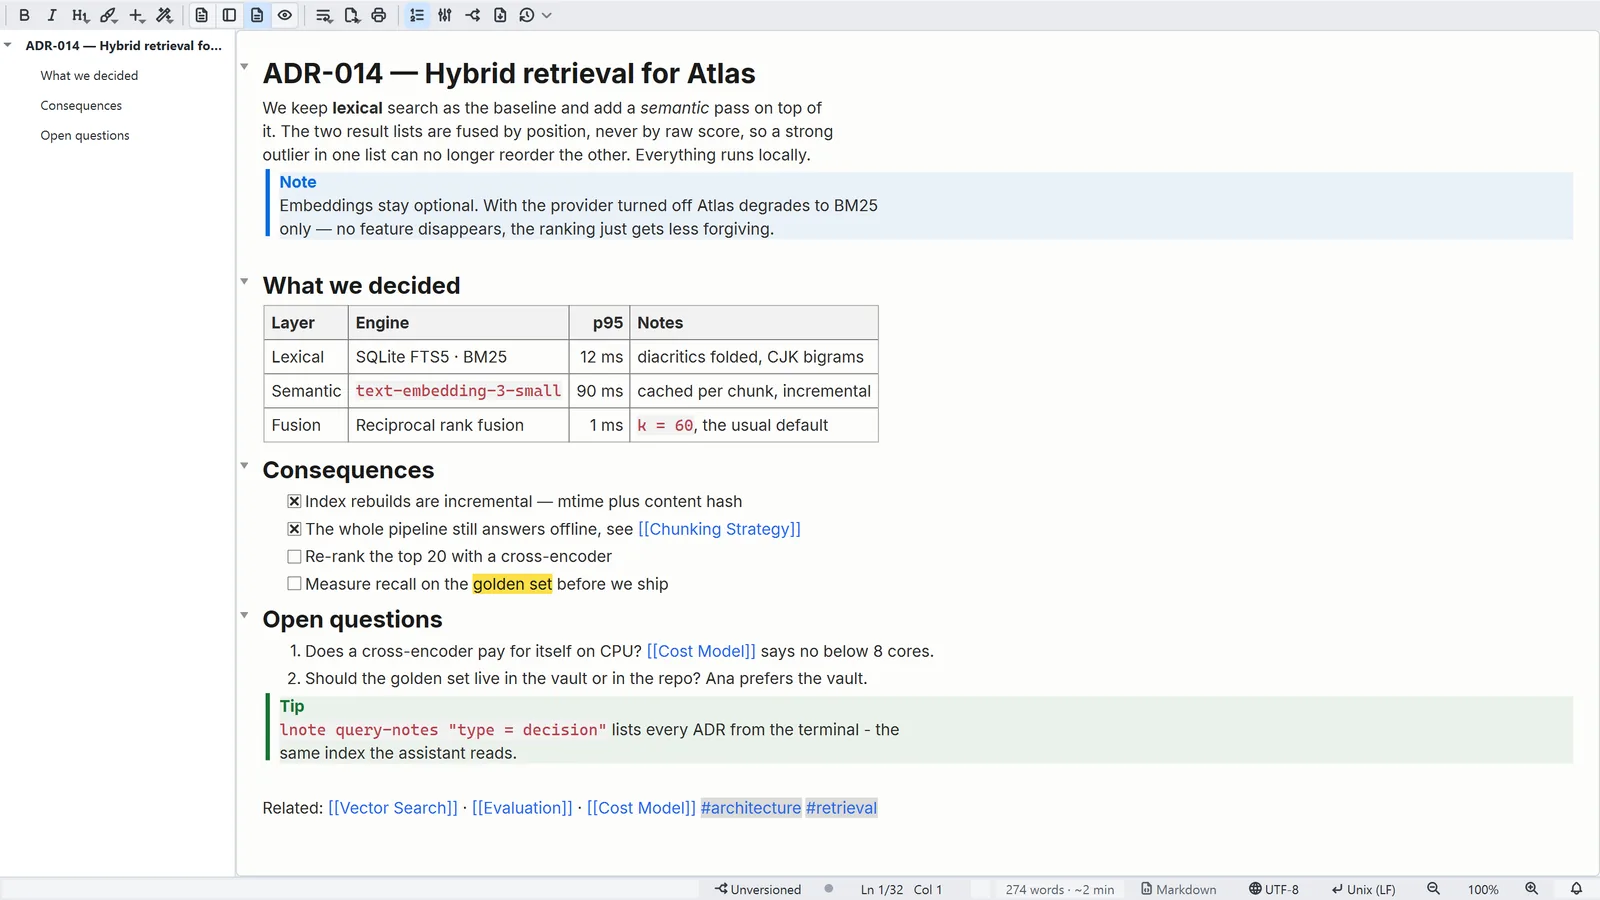Open the heading level dropdown
The height and width of the screenshot is (900, 1600).
[x=80, y=15]
